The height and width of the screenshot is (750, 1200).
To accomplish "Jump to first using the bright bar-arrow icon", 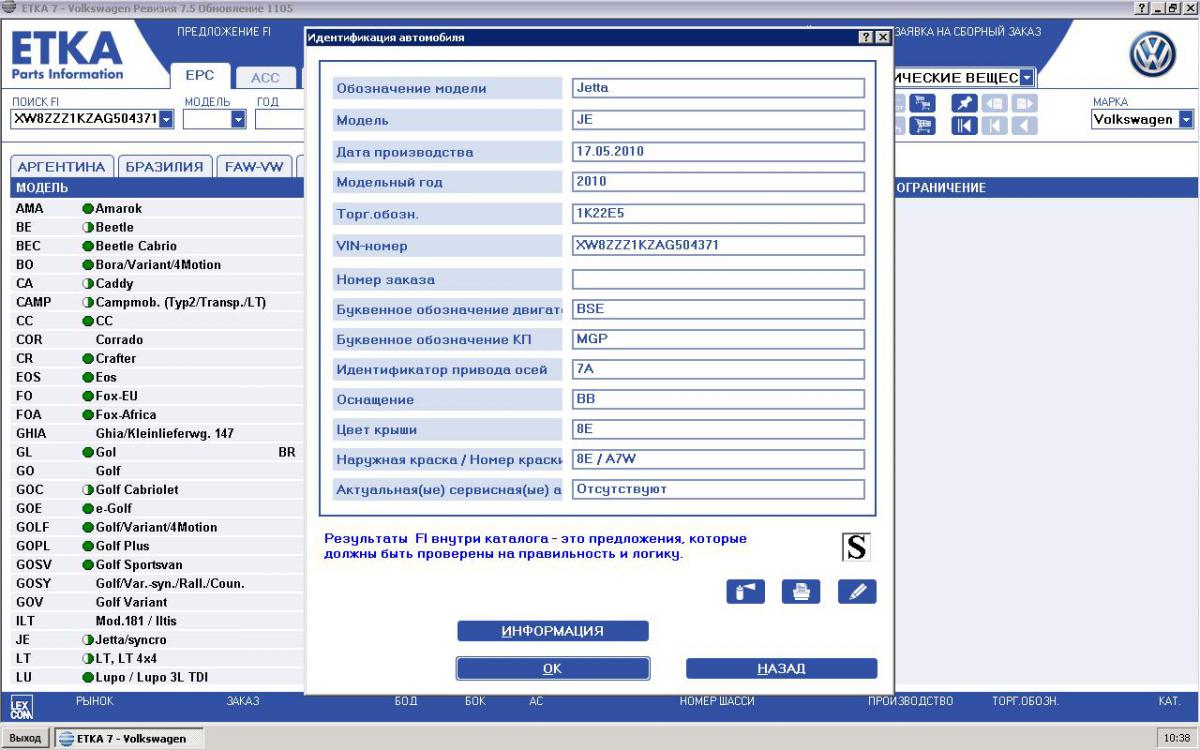I will point(964,126).
